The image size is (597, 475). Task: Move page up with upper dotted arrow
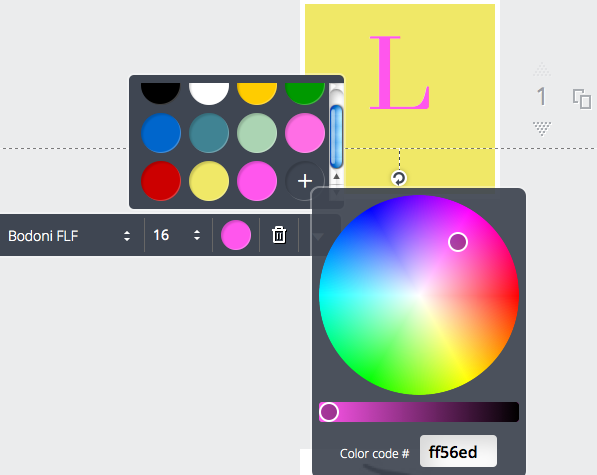542,69
